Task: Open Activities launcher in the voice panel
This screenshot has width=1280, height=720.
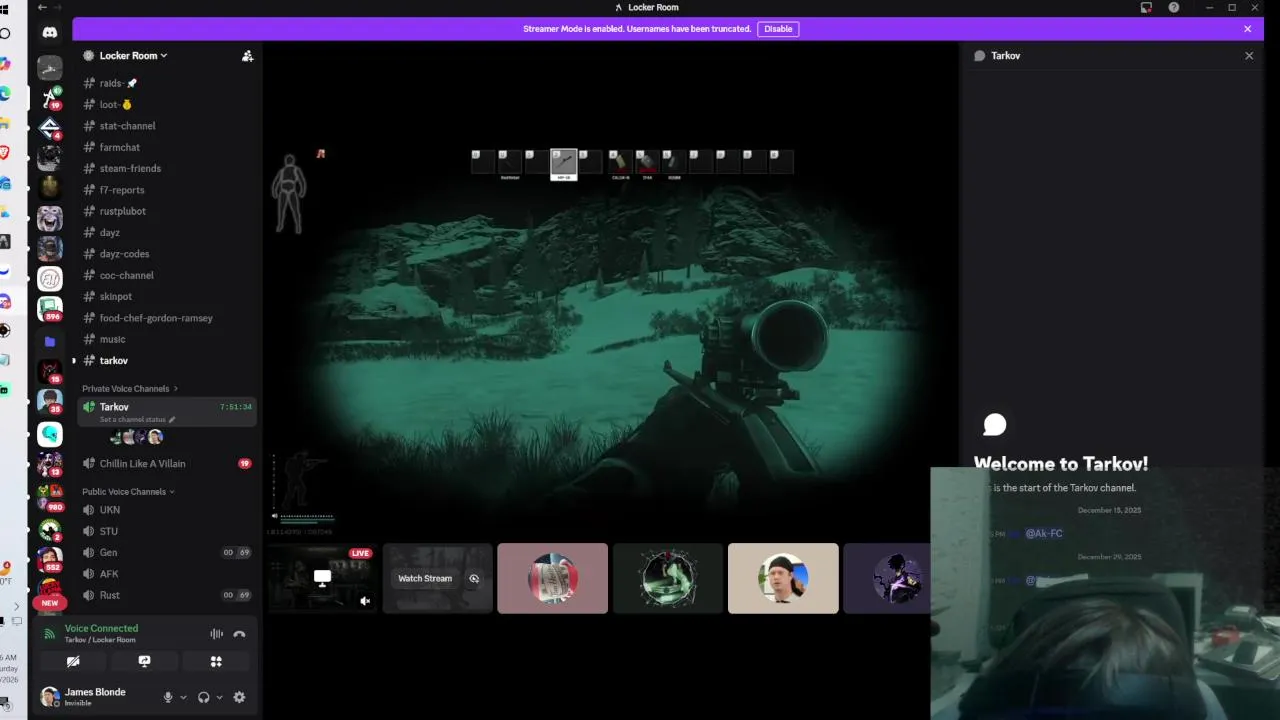Action: click(x=216, y=661)
